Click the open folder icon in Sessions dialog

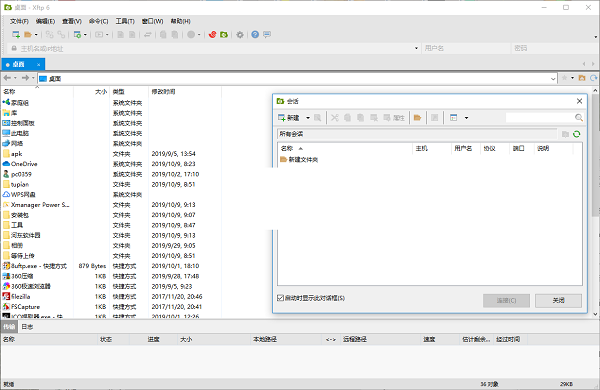pyautogui.click(x=417, y=117)
